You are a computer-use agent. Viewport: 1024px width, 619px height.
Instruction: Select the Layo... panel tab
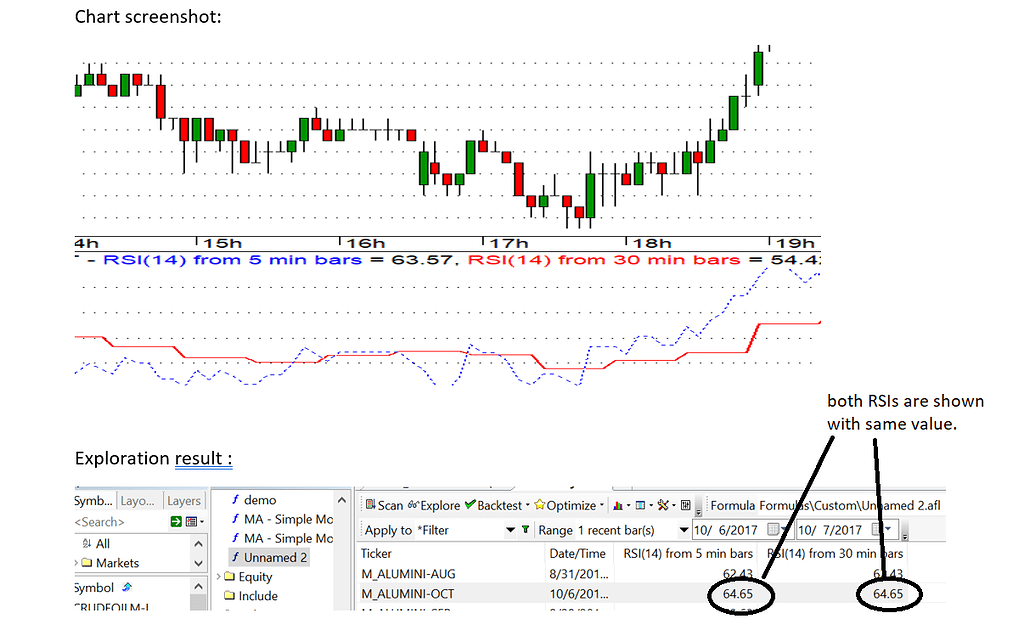pyautogui.click(x=139, y=501)
